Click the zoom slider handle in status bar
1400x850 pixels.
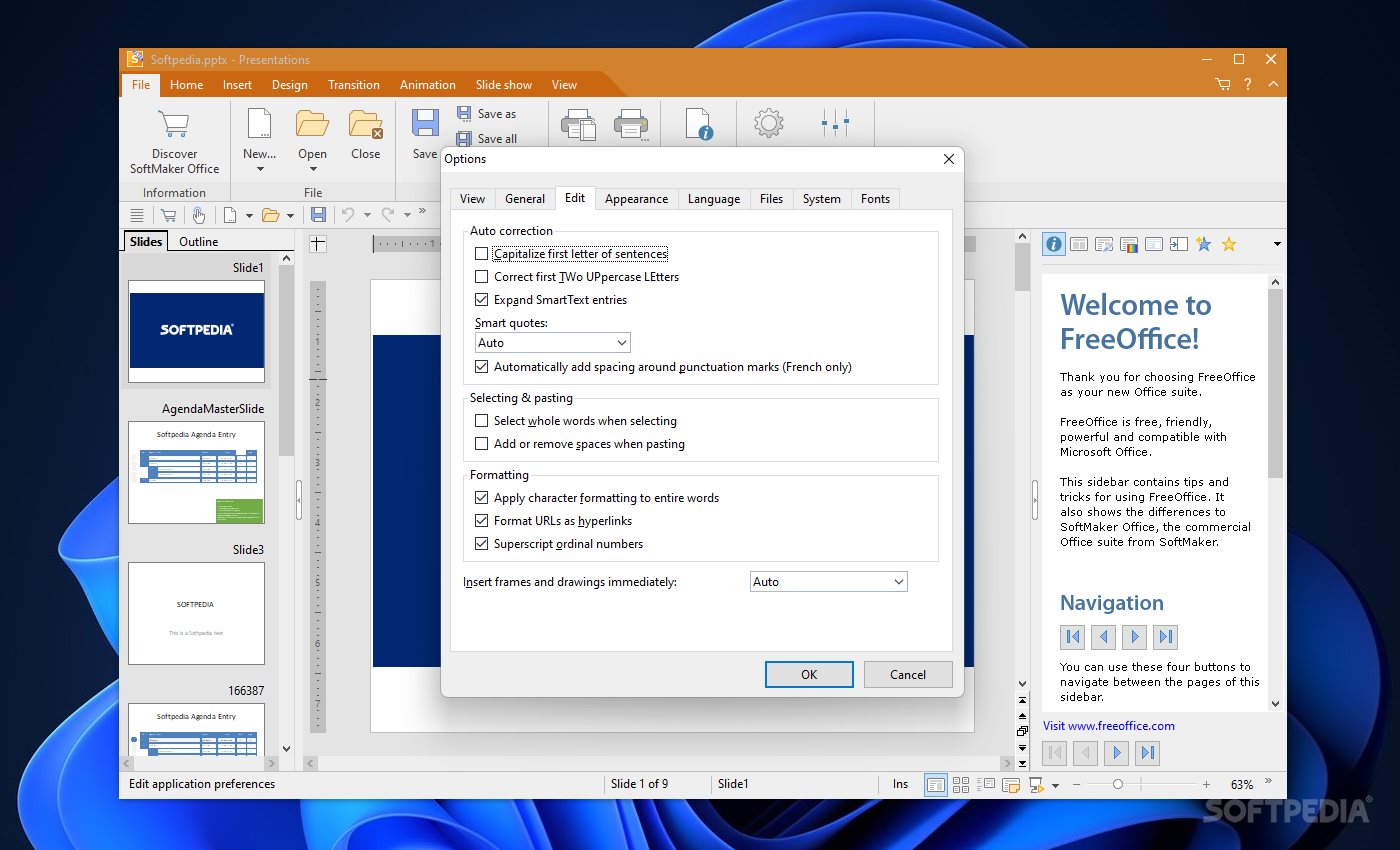click(1118, 785)
